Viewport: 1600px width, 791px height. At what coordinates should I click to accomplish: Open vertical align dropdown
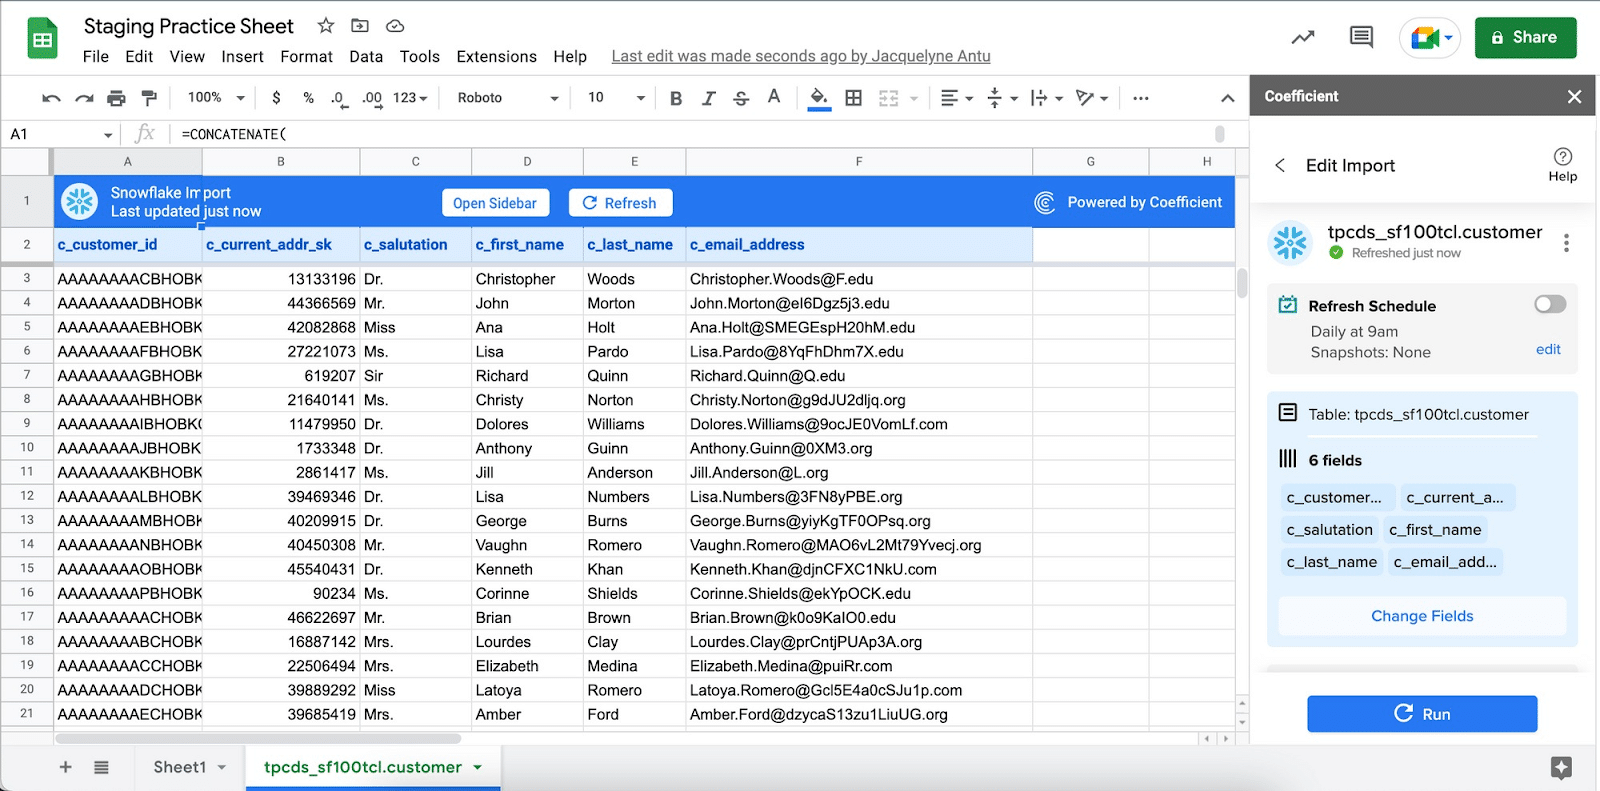click(x=1002, y=98)
